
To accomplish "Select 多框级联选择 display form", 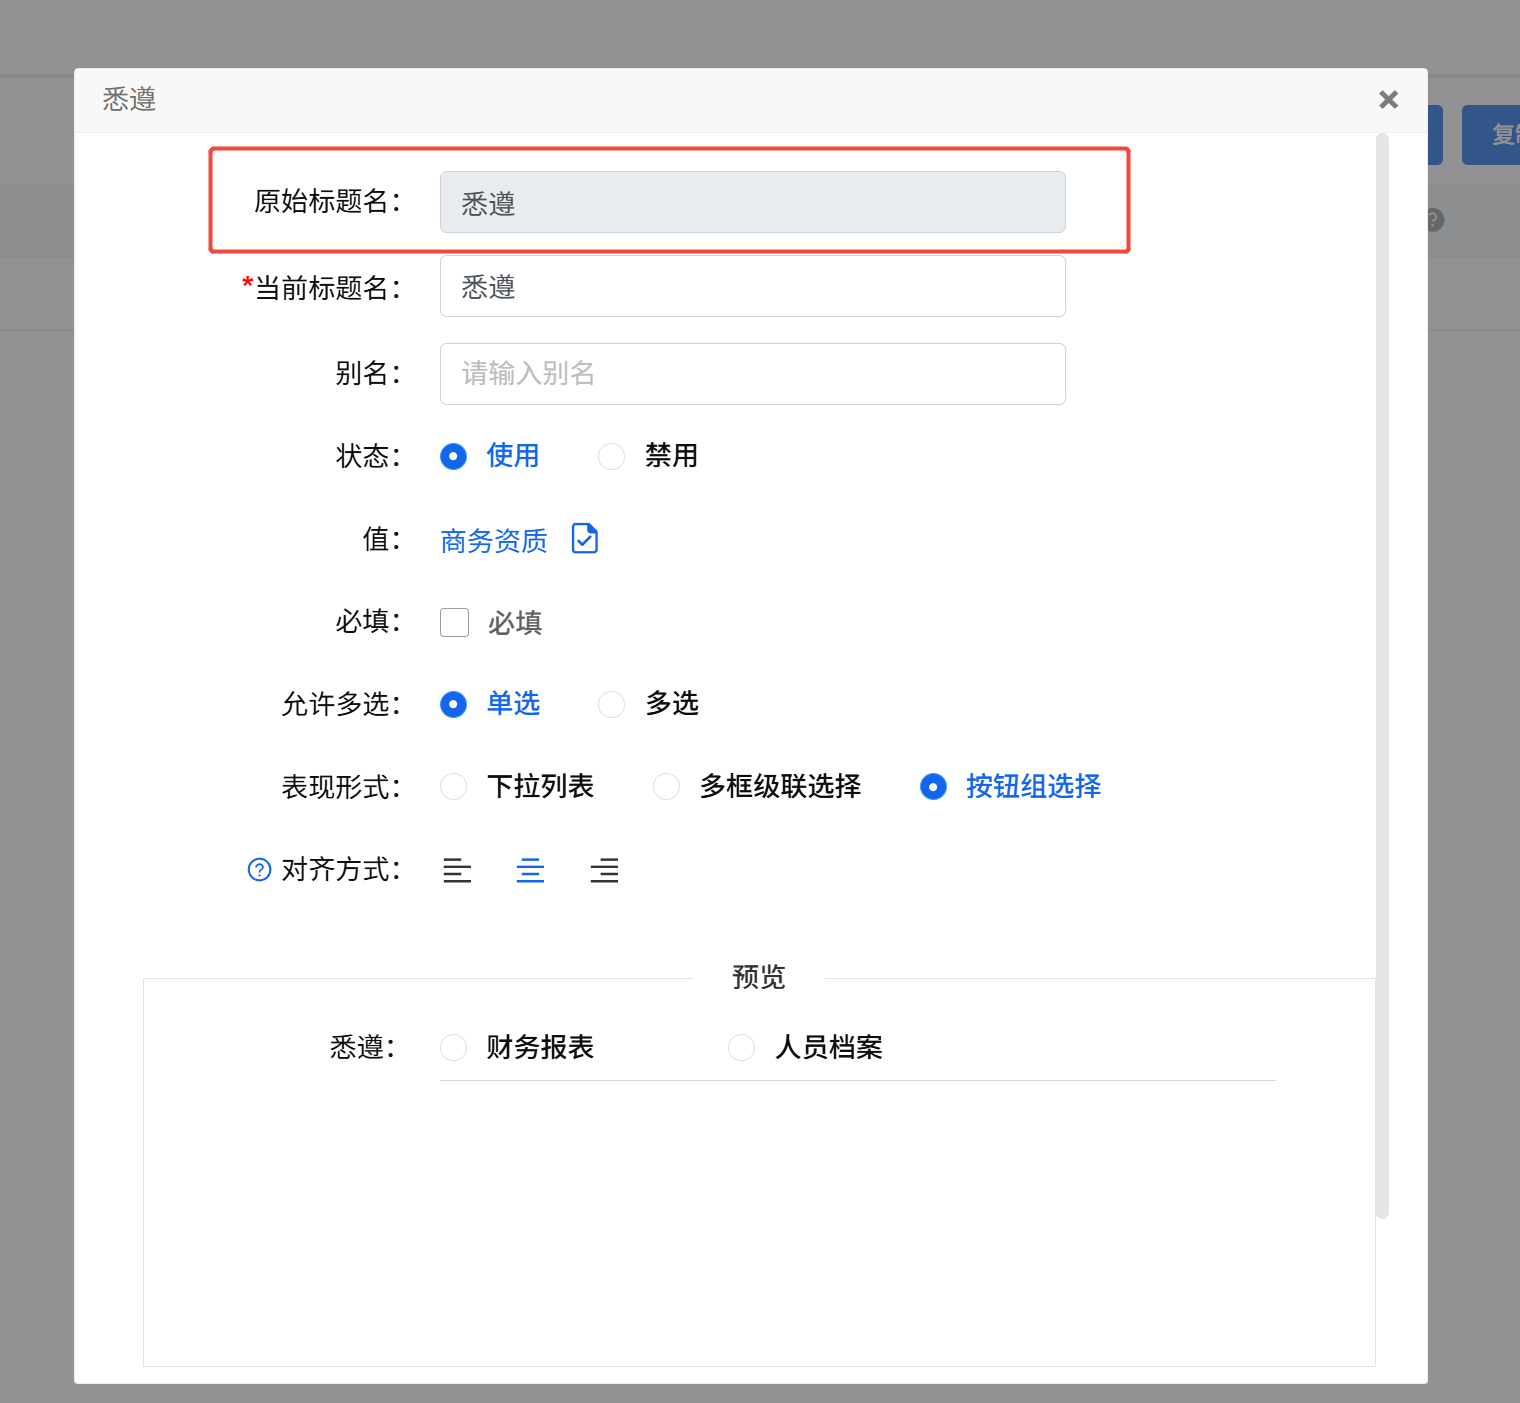I will [666, 787].
